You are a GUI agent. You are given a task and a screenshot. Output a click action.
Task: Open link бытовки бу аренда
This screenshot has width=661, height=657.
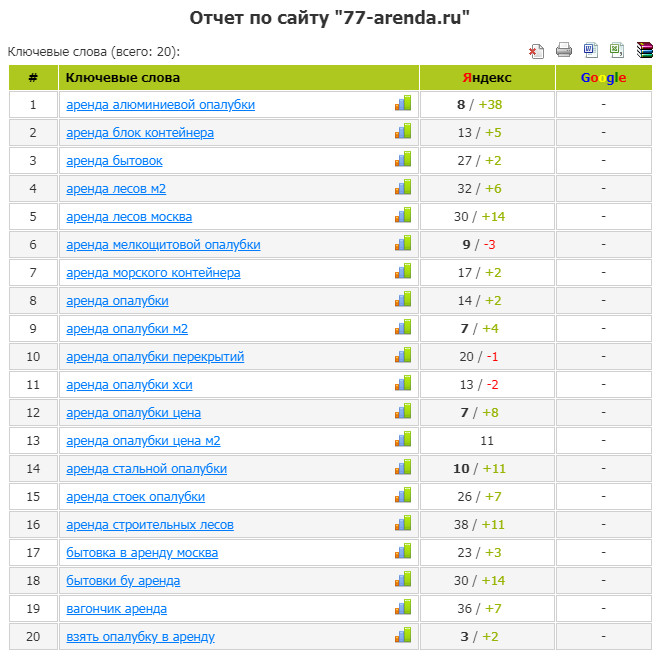(x=123, y=581)
